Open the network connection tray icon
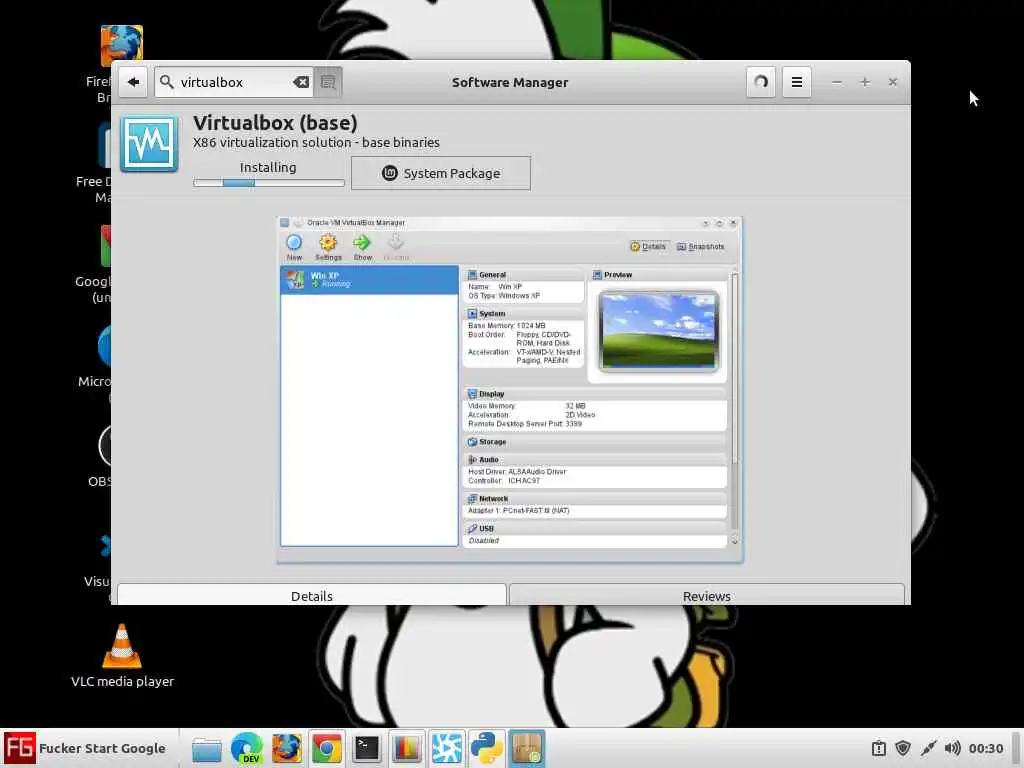Viewport: 1024px width, 768px height. (x=928, y=748)
